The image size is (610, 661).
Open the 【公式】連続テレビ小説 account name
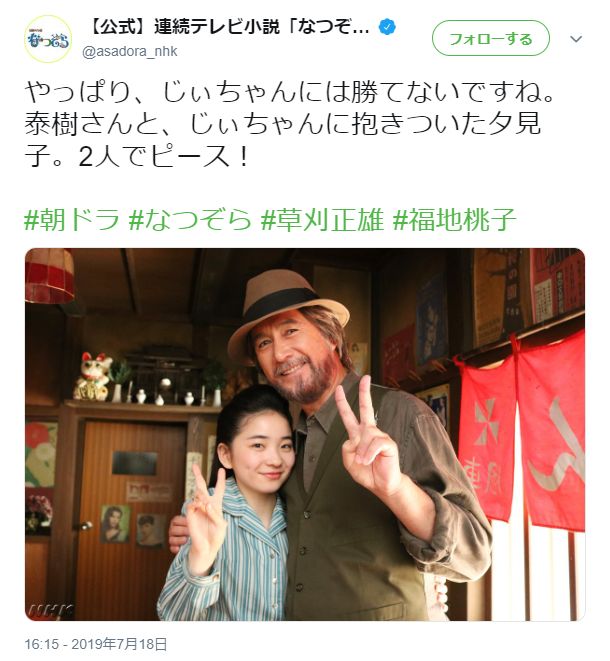point(229,28)
